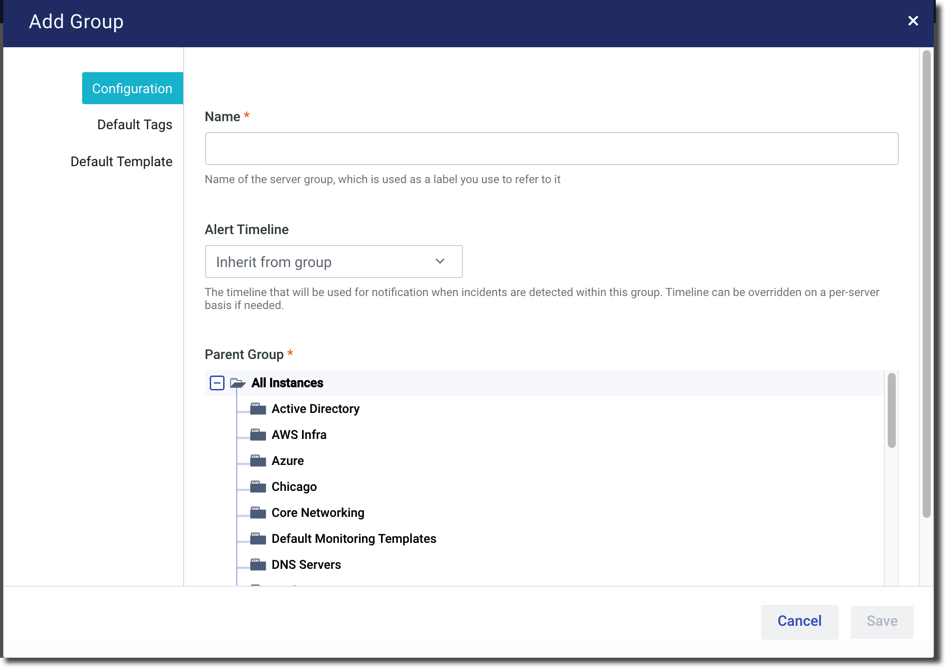Click the Save button
946x668 pixels.
pos(881,621)
